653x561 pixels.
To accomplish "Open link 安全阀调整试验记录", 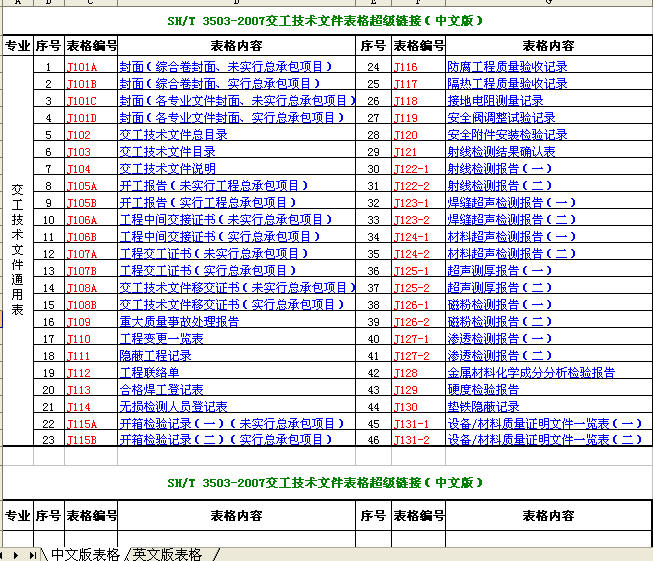I will tap(501, 118).
